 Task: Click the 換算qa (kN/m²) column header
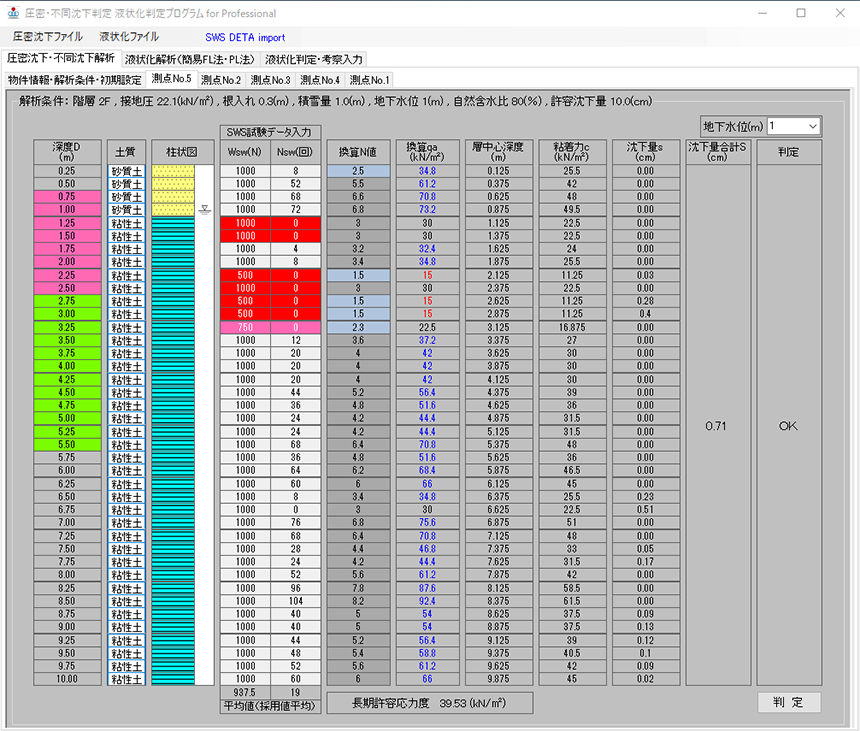pos(427,152)
